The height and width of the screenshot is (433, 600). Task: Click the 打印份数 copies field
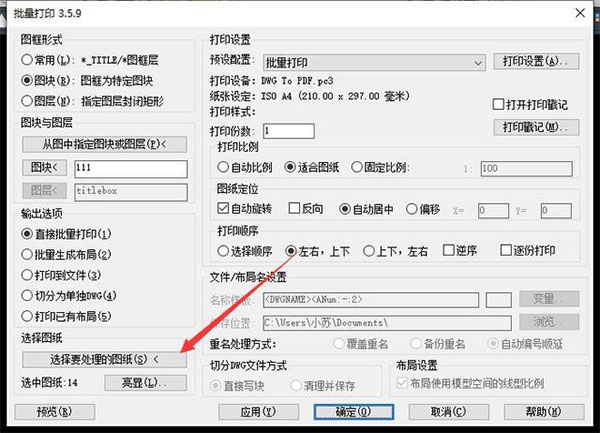[x=289, y=131]
